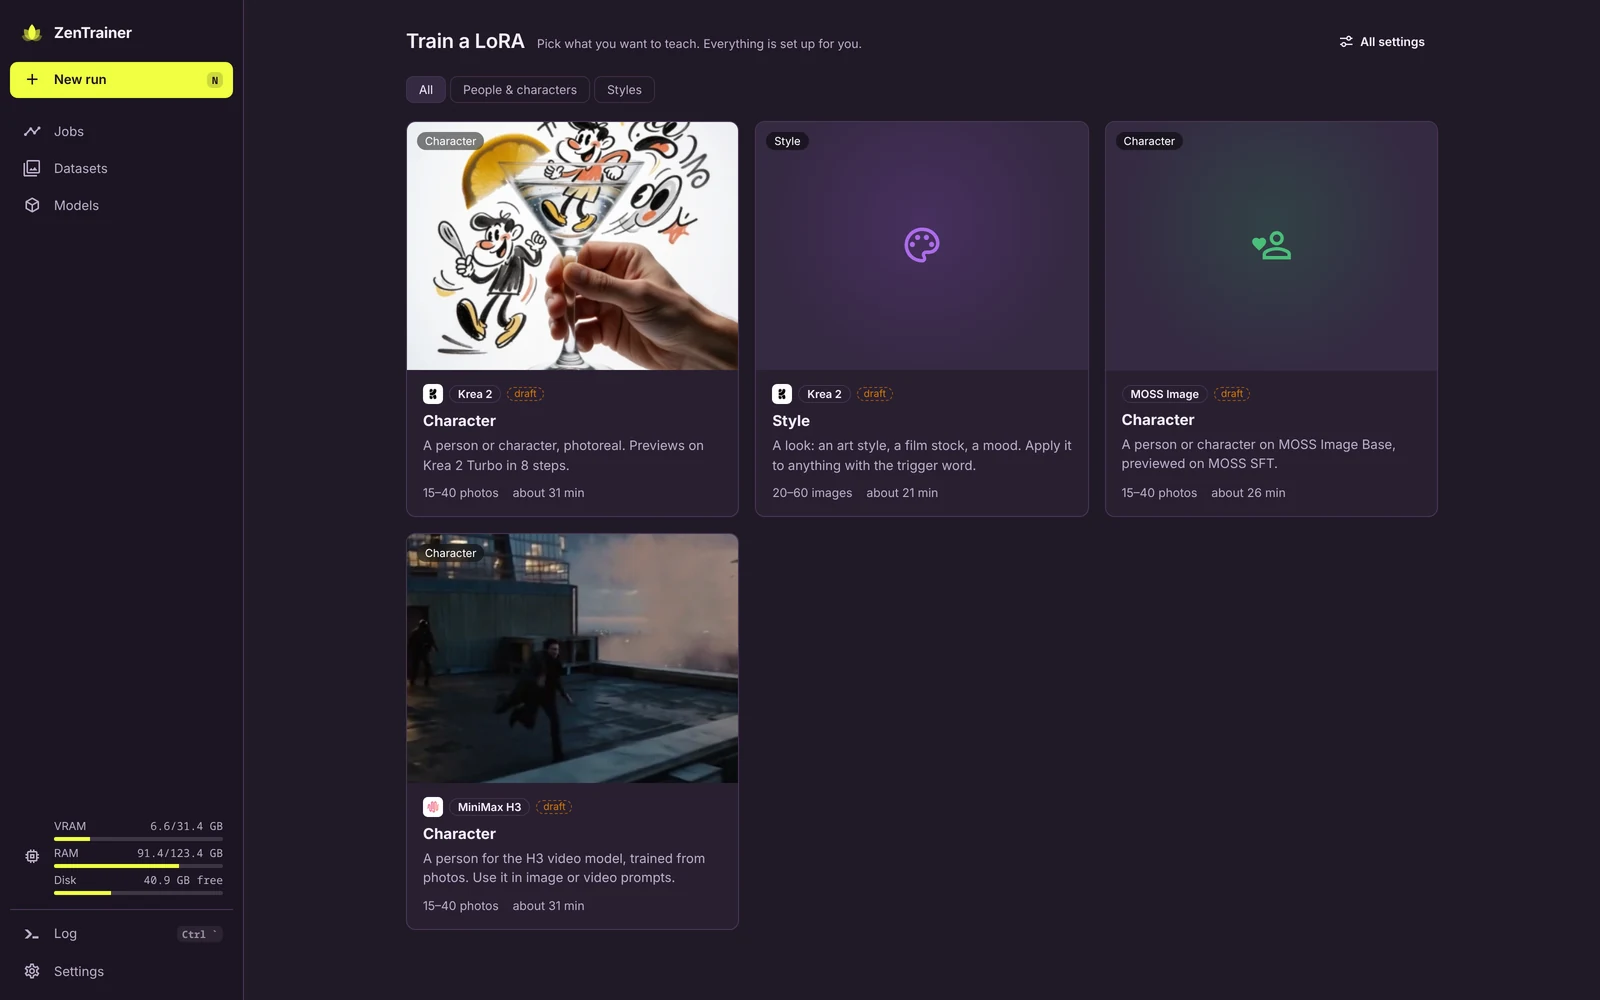Open the cartoon martini glass Character thumbnail
The height and width of the screenshot is (1000, 1600).
click(572, 246)
